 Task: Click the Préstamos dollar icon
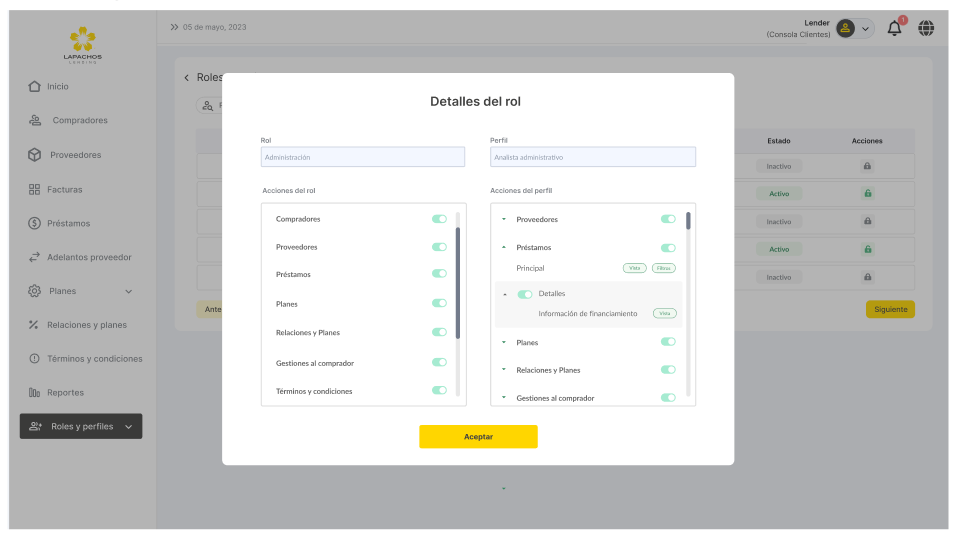34,223
